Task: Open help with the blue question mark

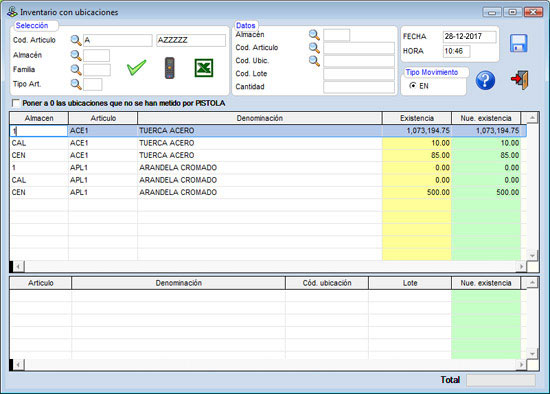Action: pos(485,80)
